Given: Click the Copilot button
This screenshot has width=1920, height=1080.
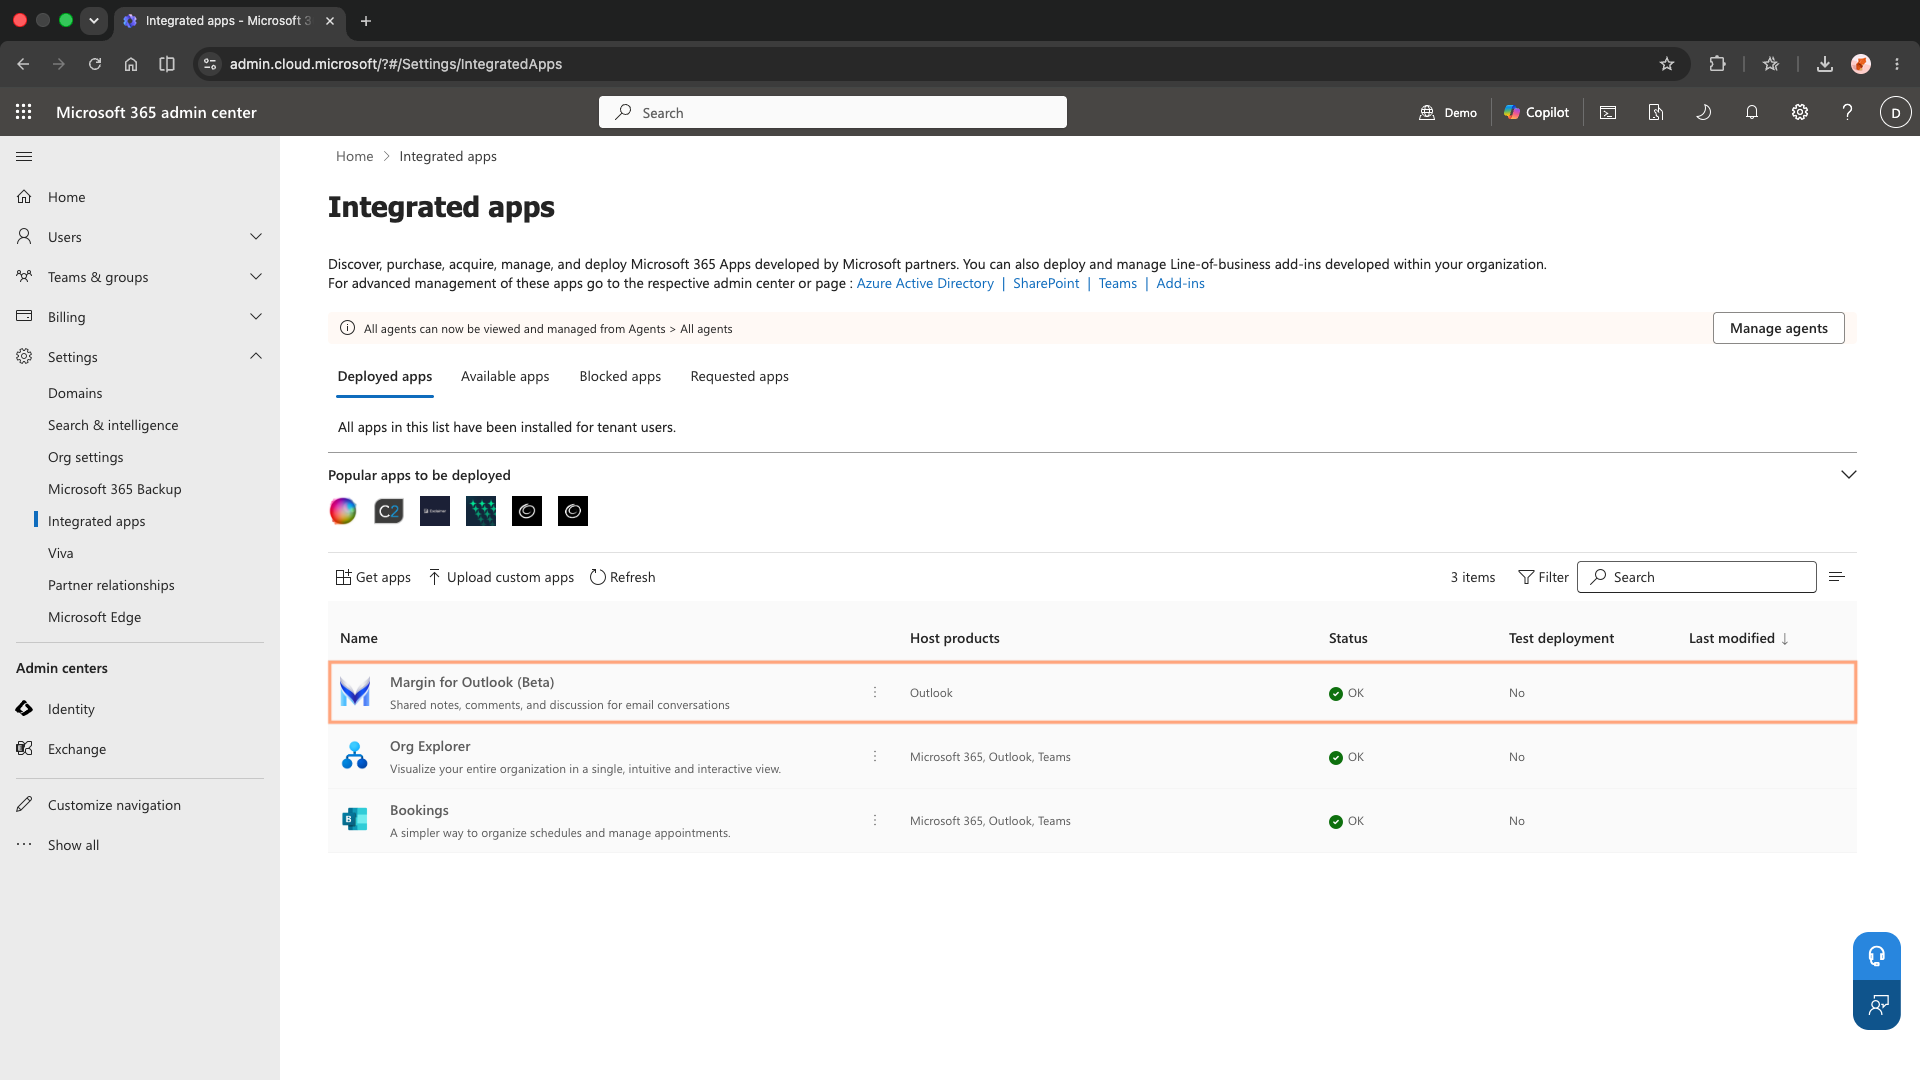Looking at the screenshot, I should click(1537, 112).
